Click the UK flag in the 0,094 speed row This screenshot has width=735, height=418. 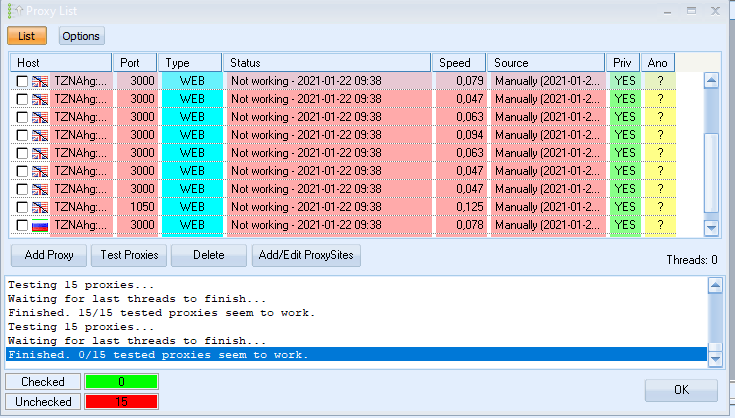[40, 135]
